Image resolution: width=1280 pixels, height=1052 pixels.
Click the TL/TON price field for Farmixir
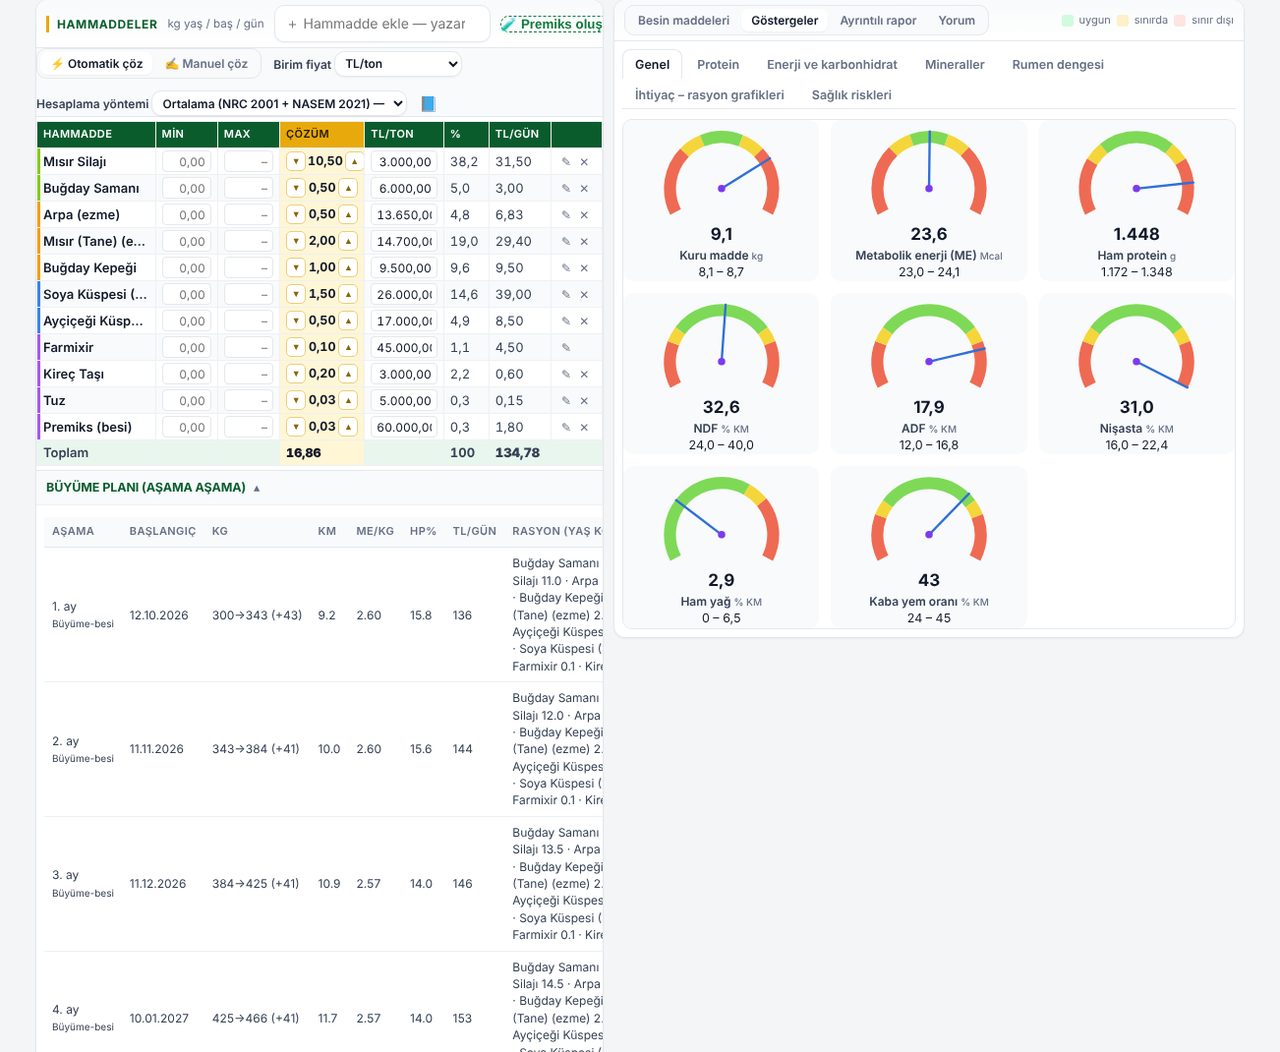403,348
